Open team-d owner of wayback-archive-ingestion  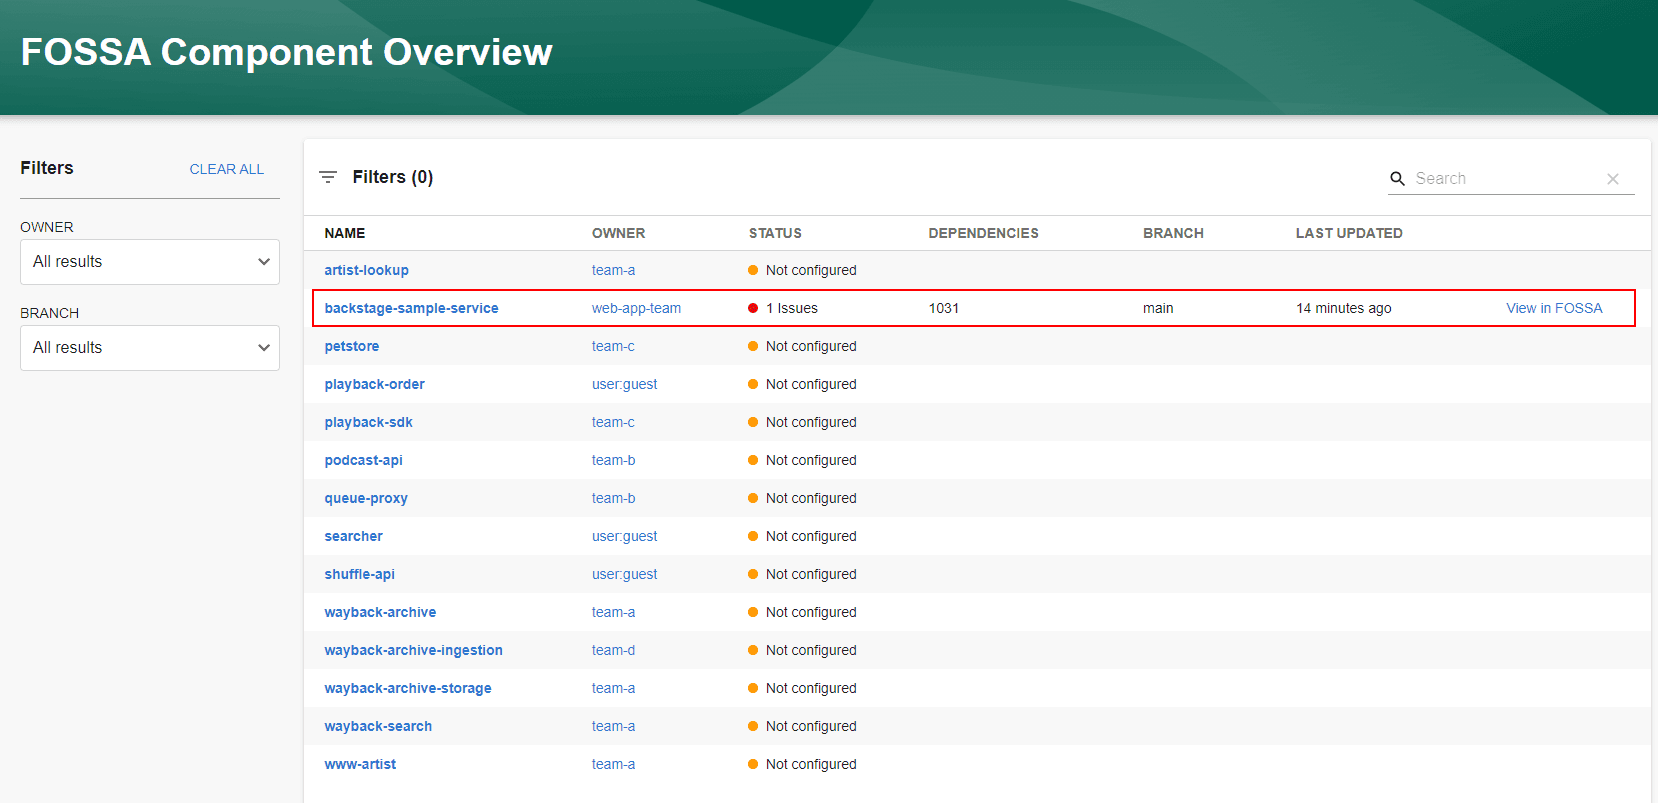click(613, 650)
